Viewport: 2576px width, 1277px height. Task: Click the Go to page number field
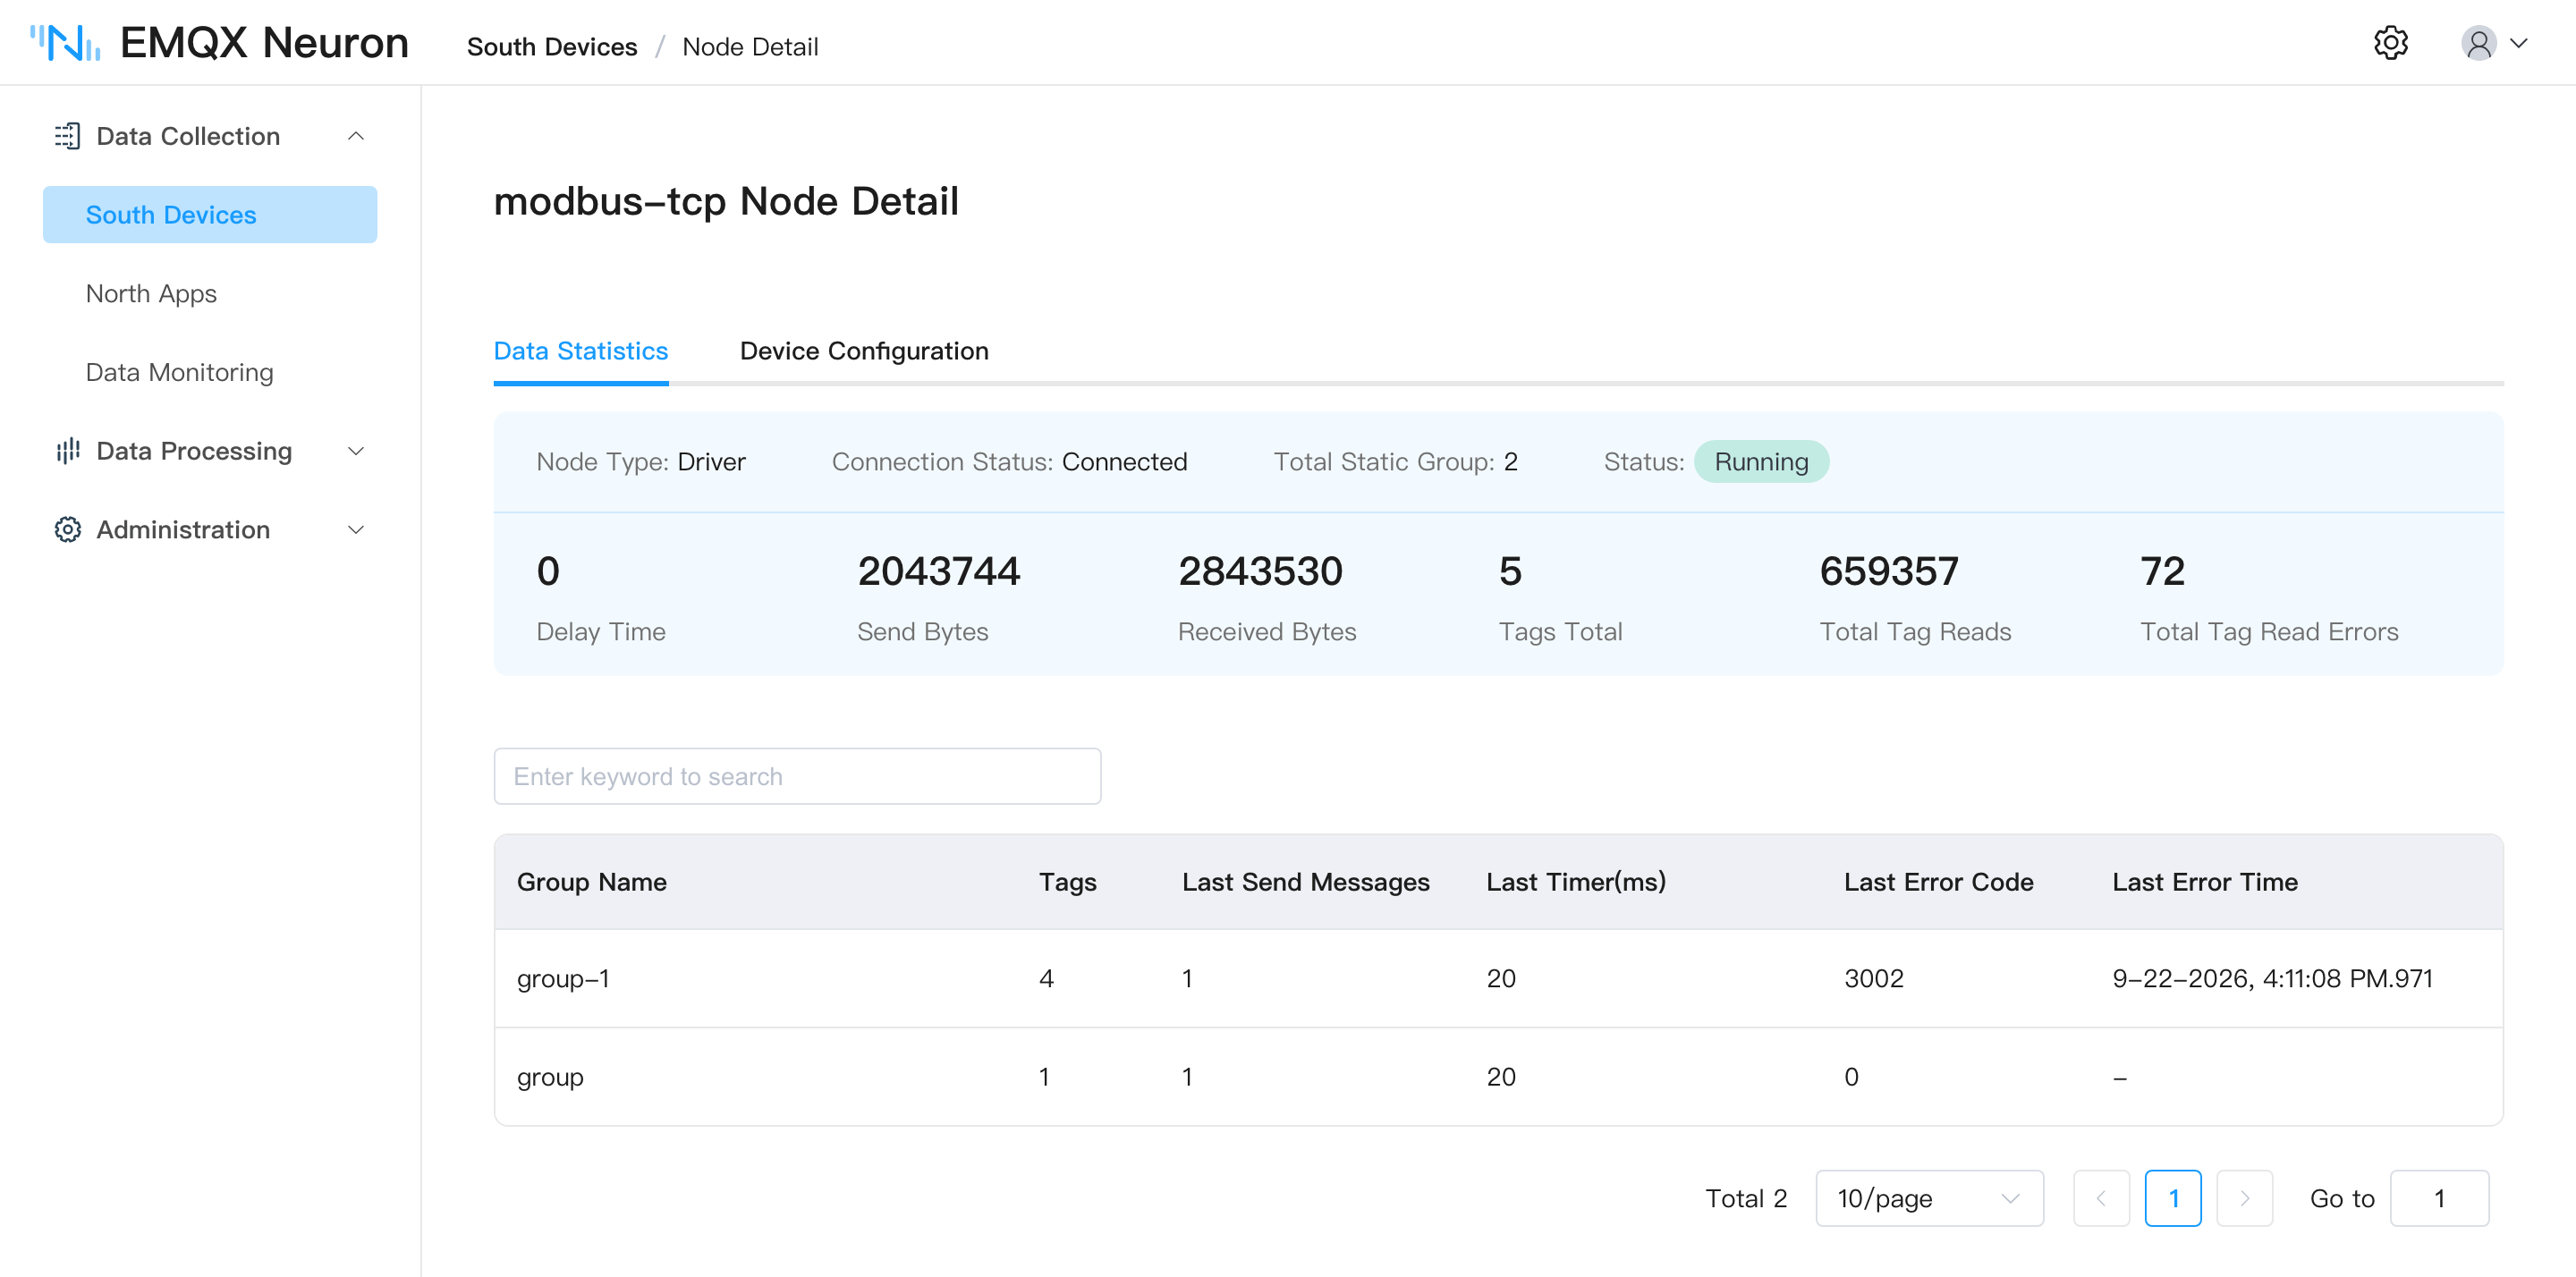[2439, 1198]
